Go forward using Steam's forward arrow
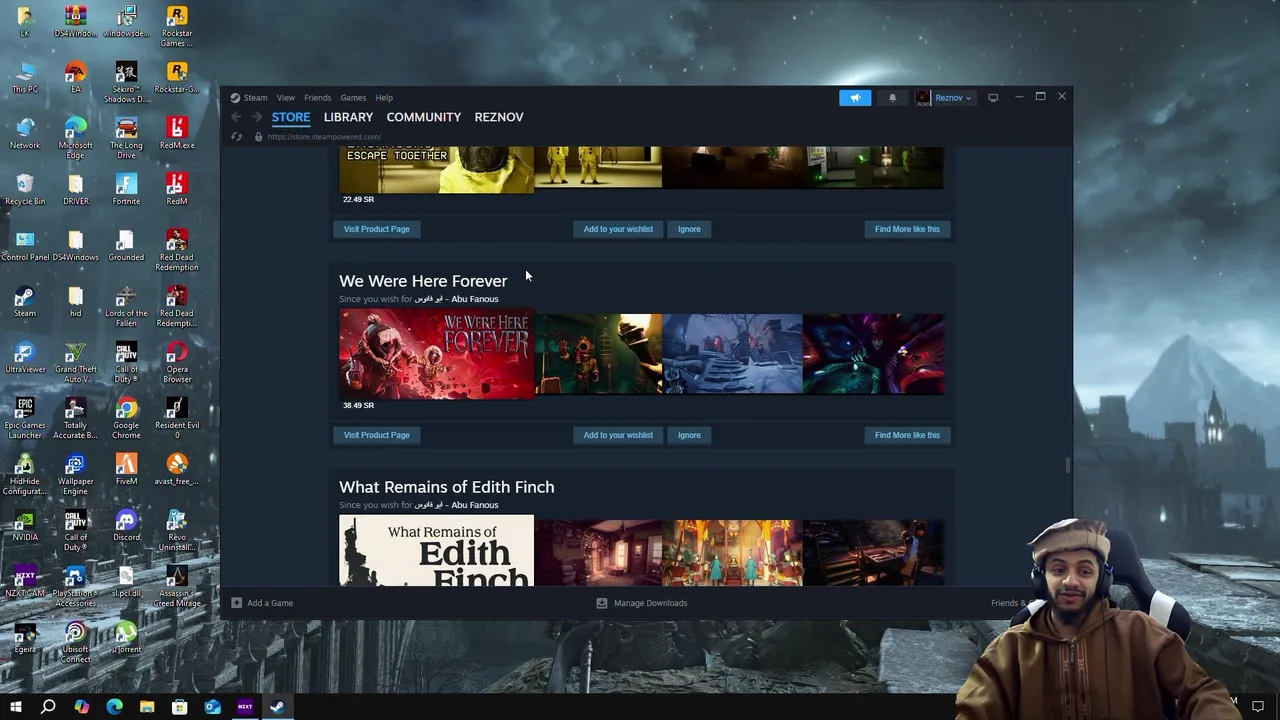Screen dimensions: 1280x720 pos(257,117)
